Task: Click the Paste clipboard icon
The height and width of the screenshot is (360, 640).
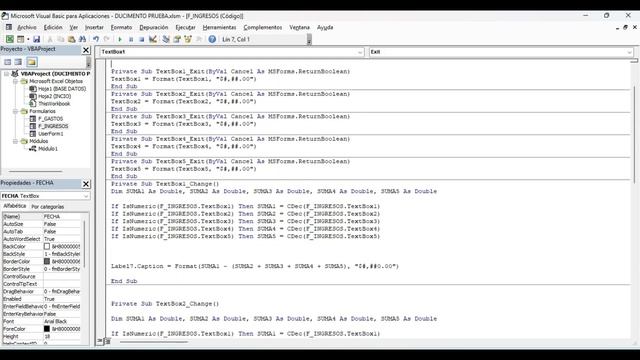Action: [71, 39]
